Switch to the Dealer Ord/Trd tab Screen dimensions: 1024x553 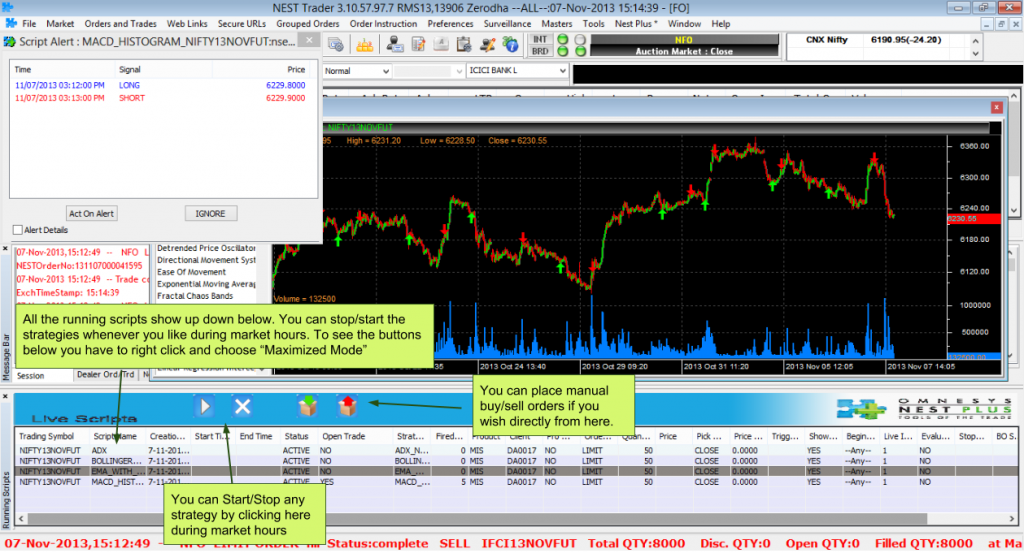105,376
